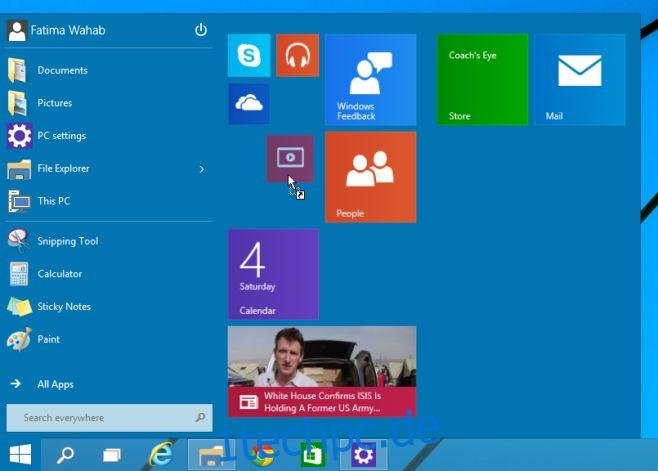The image size is (658, 471).
Task: Open taskbar Search magnifier button
Action: (x=65, y=455)
